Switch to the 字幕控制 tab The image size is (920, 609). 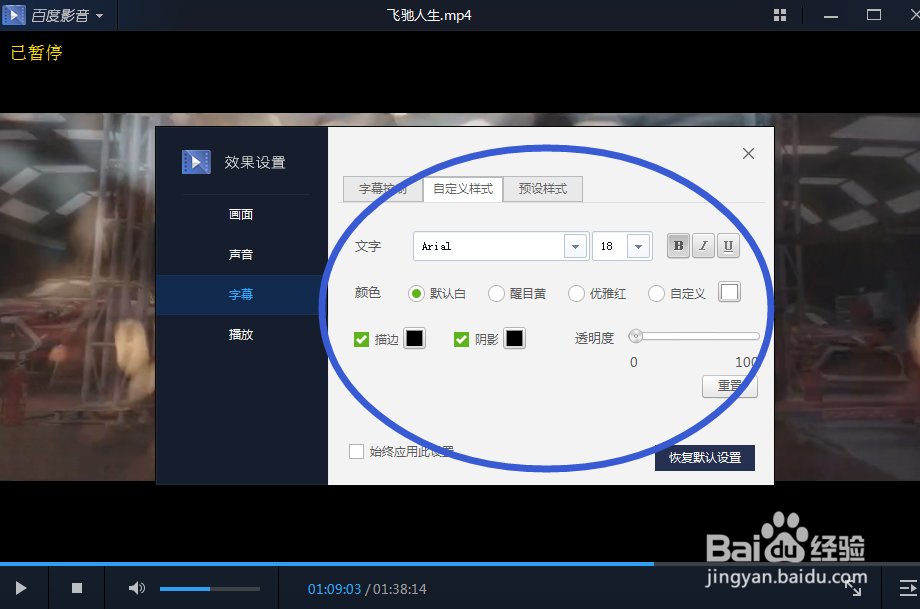click(383, 189)
